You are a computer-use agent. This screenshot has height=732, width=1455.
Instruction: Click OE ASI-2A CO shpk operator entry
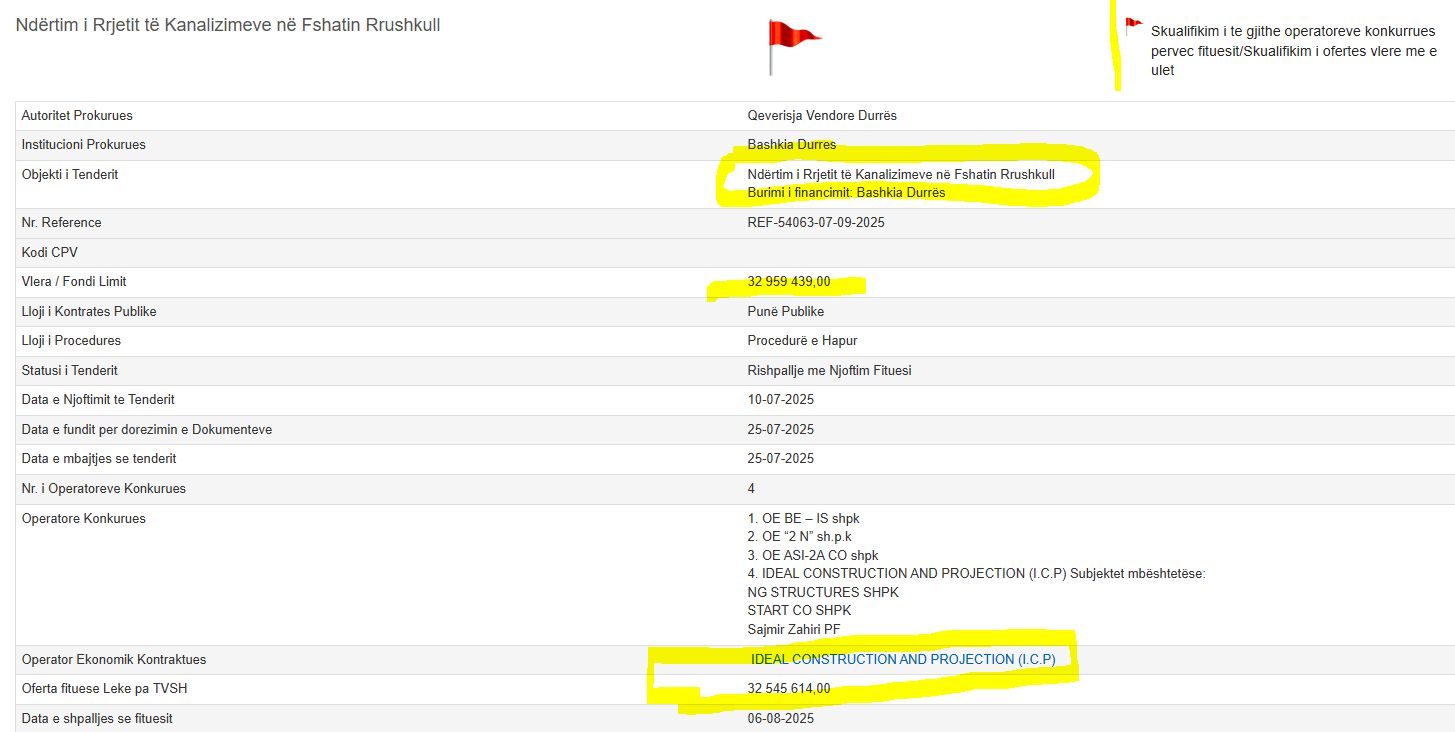pos(813,556)
